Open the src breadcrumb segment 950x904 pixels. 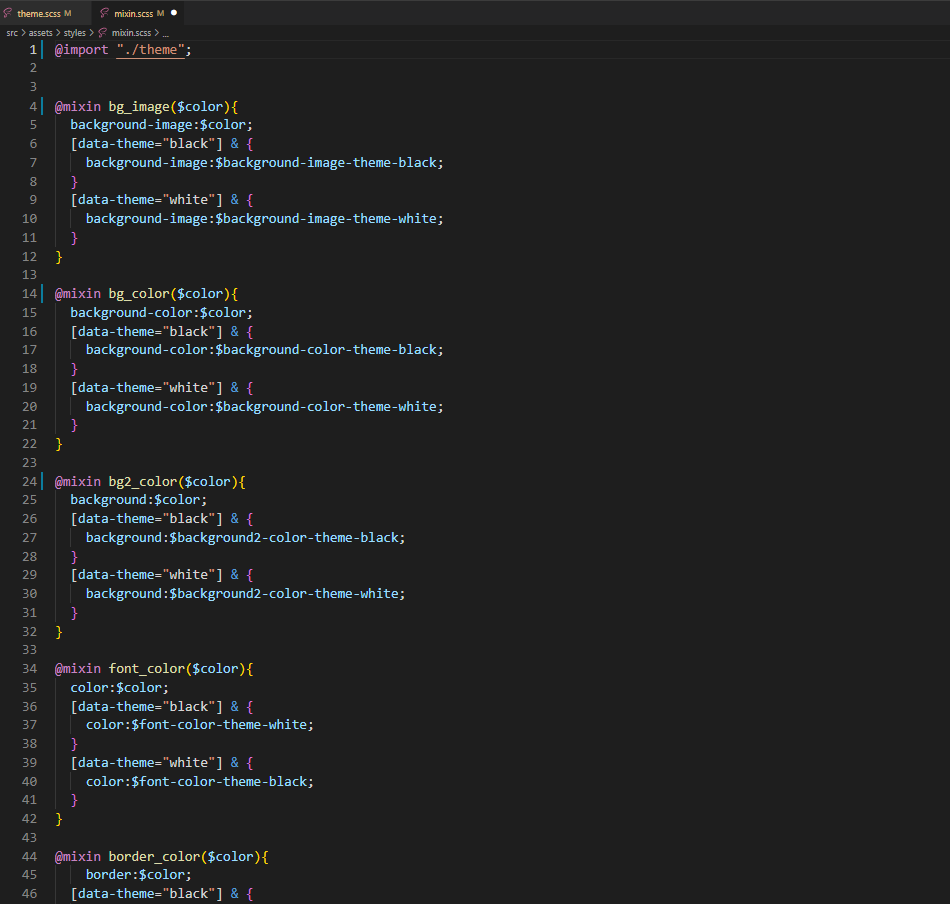coord(12,33)
